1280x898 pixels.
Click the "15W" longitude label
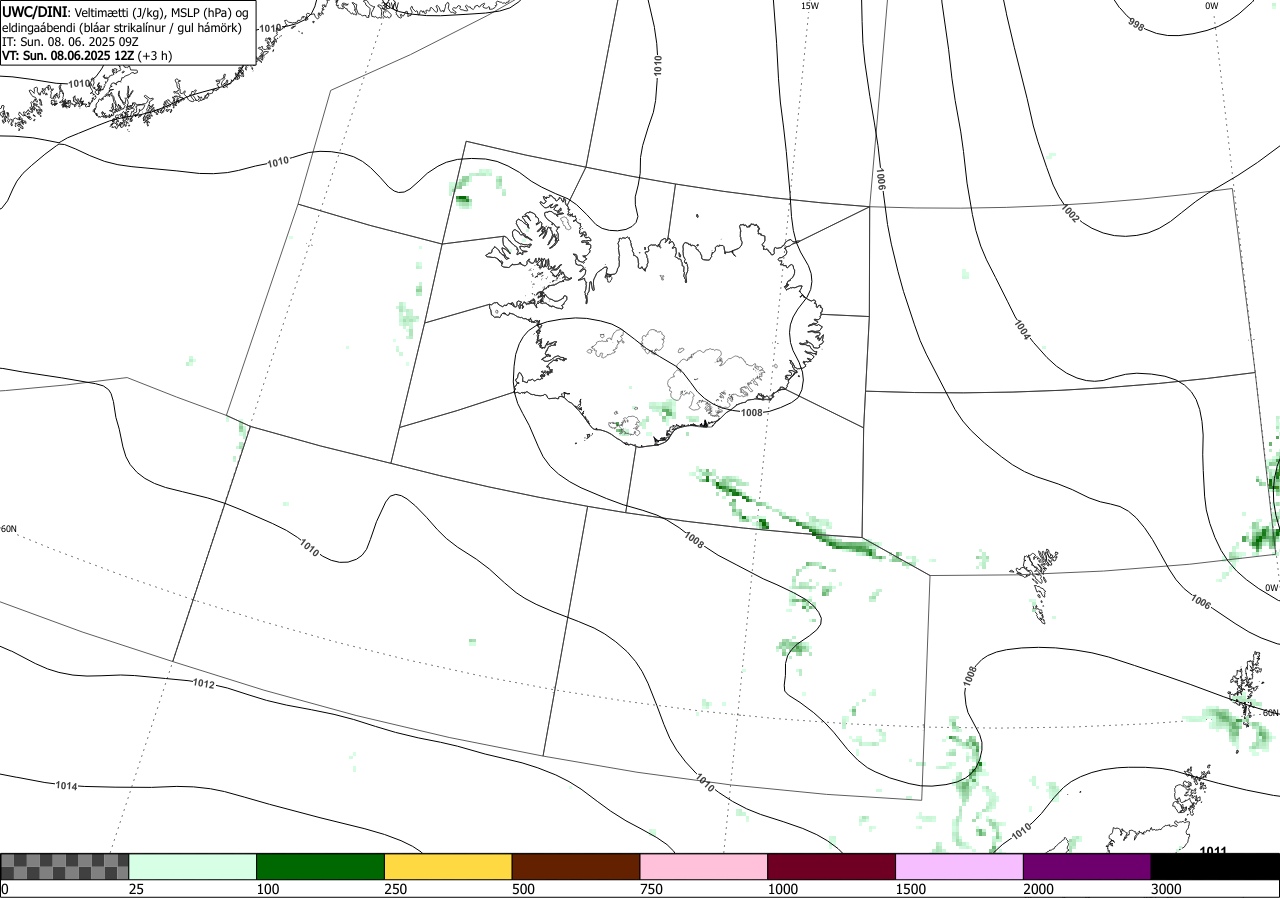[x=810, y=6]
